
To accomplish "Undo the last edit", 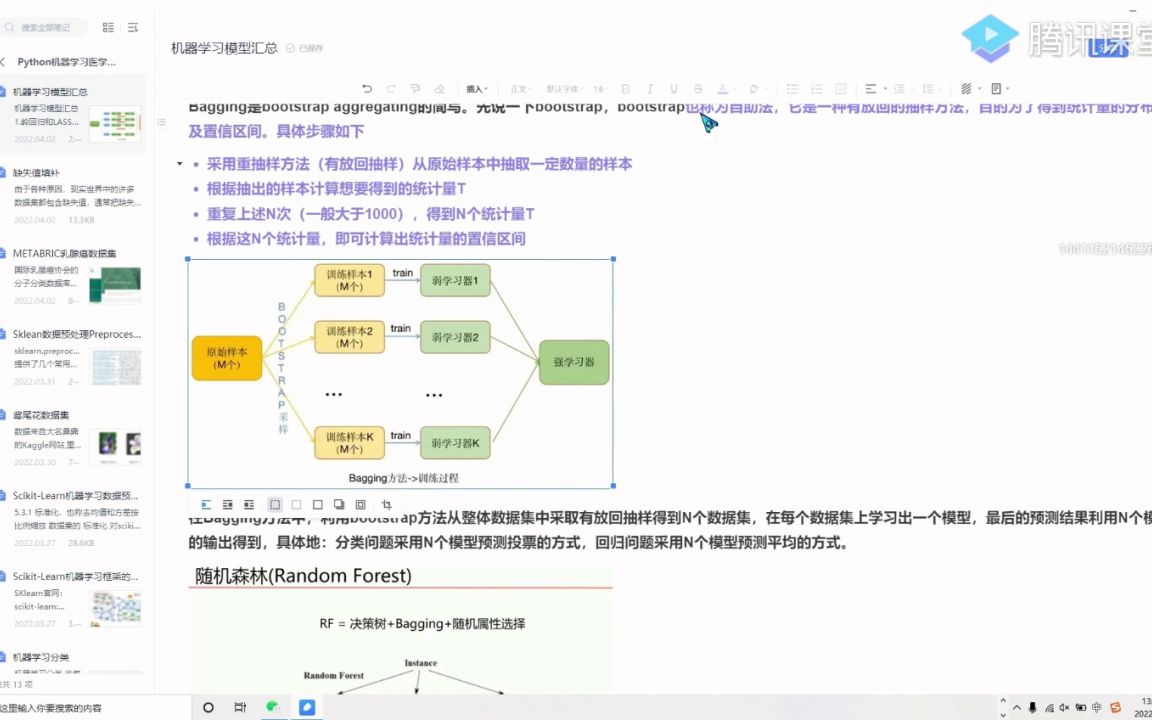I will [x=366, y=89].
